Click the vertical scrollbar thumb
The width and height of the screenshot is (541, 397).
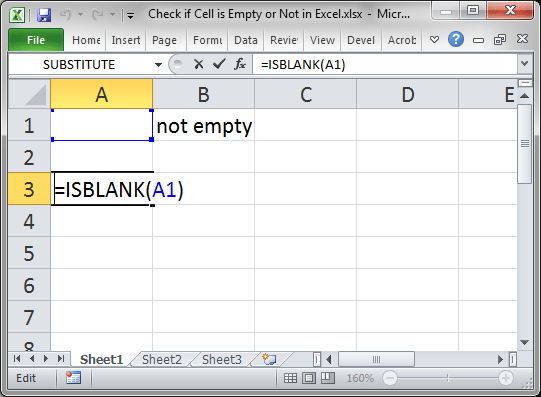coord(524,144)
